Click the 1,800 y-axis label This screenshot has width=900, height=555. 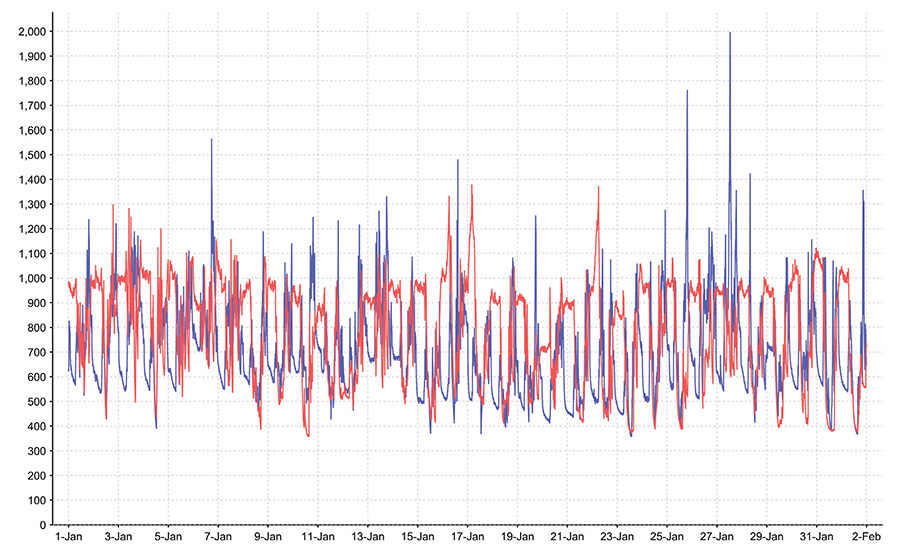tap(33, 81)
